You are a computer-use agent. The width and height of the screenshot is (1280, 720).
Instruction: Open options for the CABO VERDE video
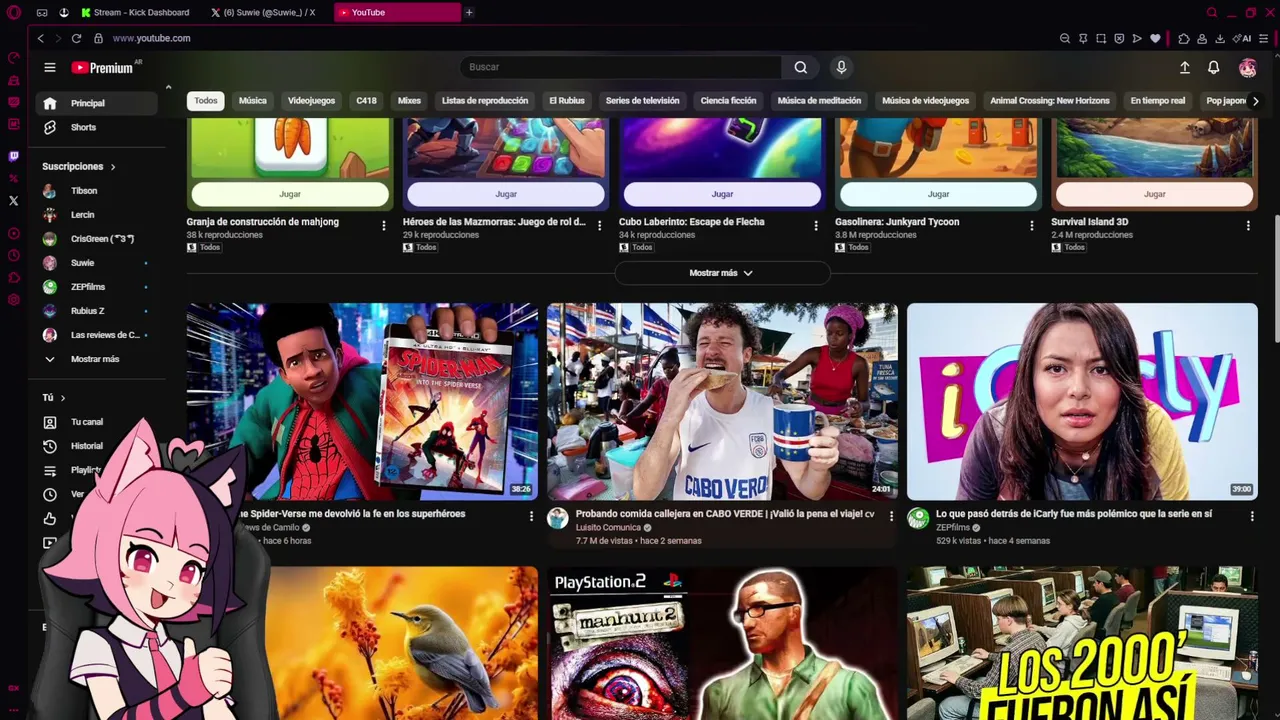[x=891, y=516]
